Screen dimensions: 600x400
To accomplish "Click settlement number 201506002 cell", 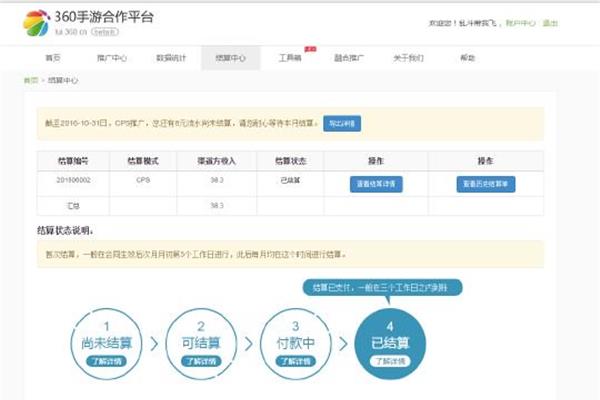I will click(73, 180).
